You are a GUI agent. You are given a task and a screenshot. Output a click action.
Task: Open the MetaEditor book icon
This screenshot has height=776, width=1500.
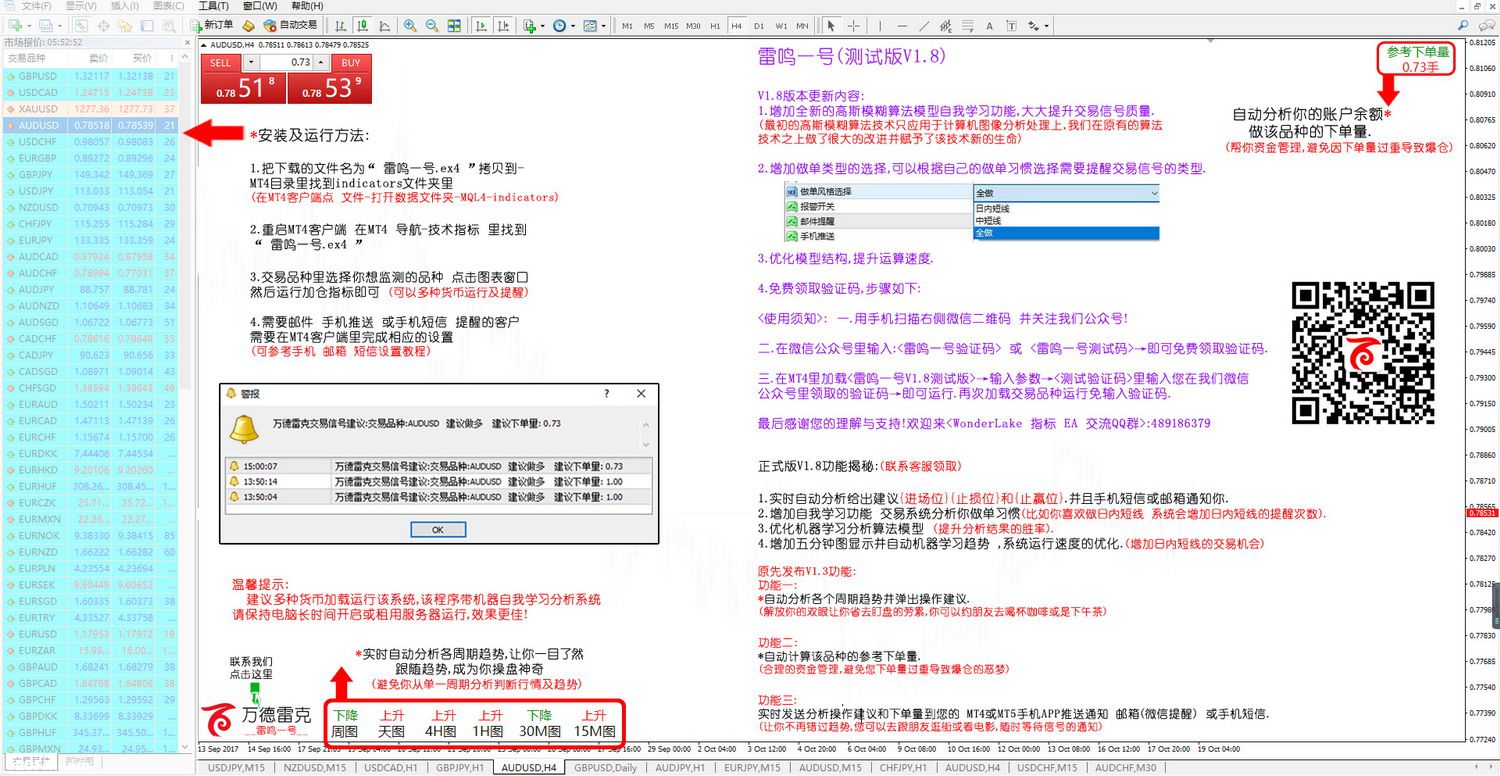249,25
